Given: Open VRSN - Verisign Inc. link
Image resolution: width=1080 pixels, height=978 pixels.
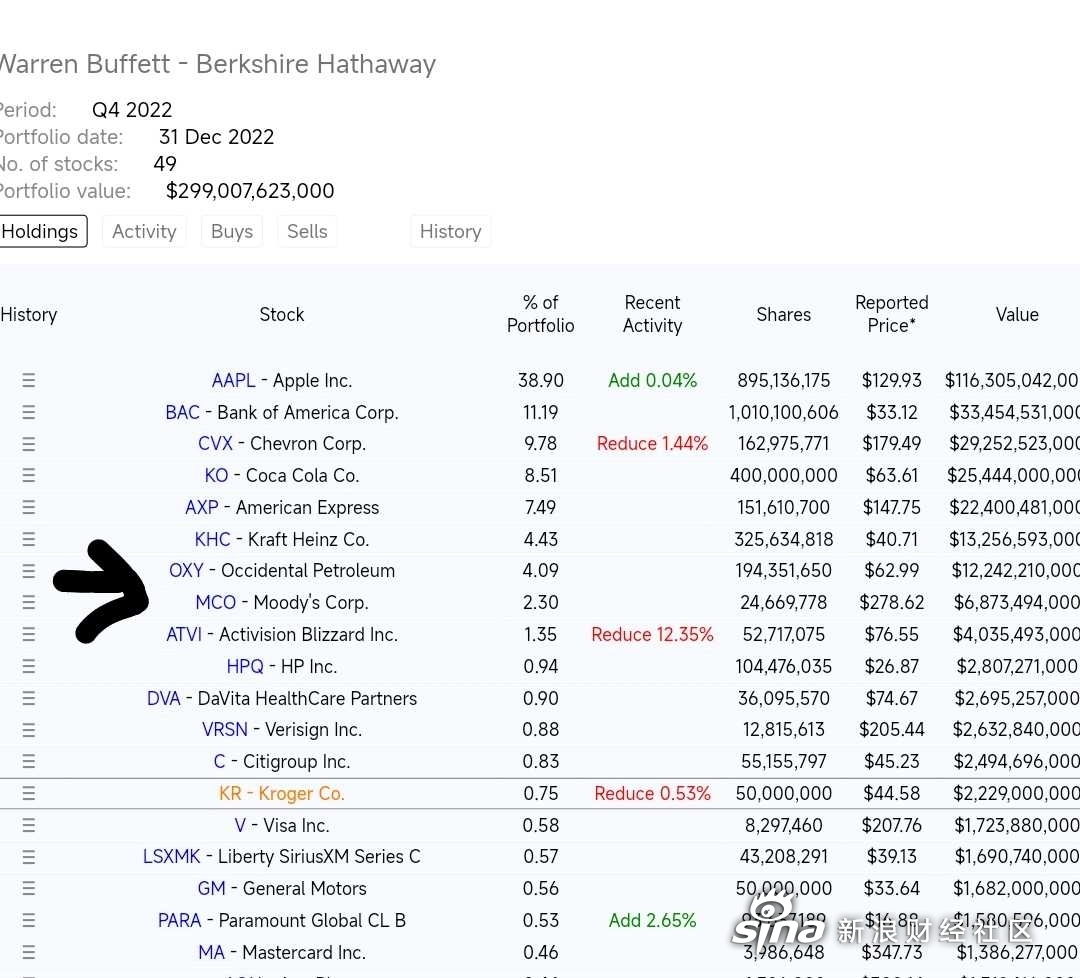Looking at the screenshot, I should pyautogui.click(x=282, y=730).
